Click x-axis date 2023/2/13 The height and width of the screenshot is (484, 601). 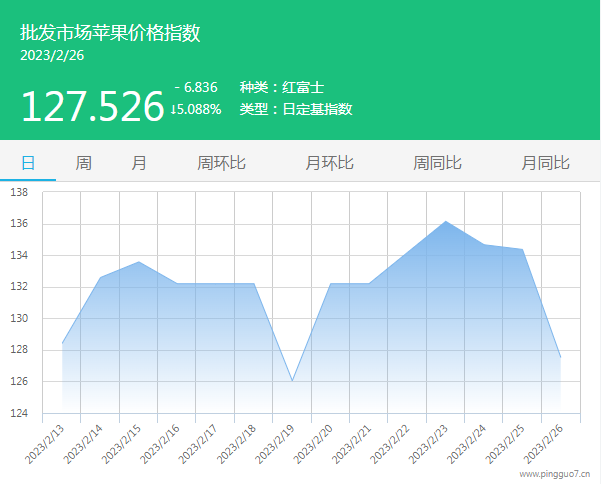pyautogui.click(x=44, y=445)
